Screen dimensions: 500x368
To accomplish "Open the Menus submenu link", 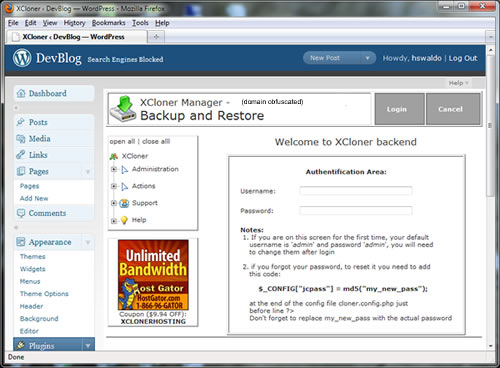I will click(x=30, y=281).
